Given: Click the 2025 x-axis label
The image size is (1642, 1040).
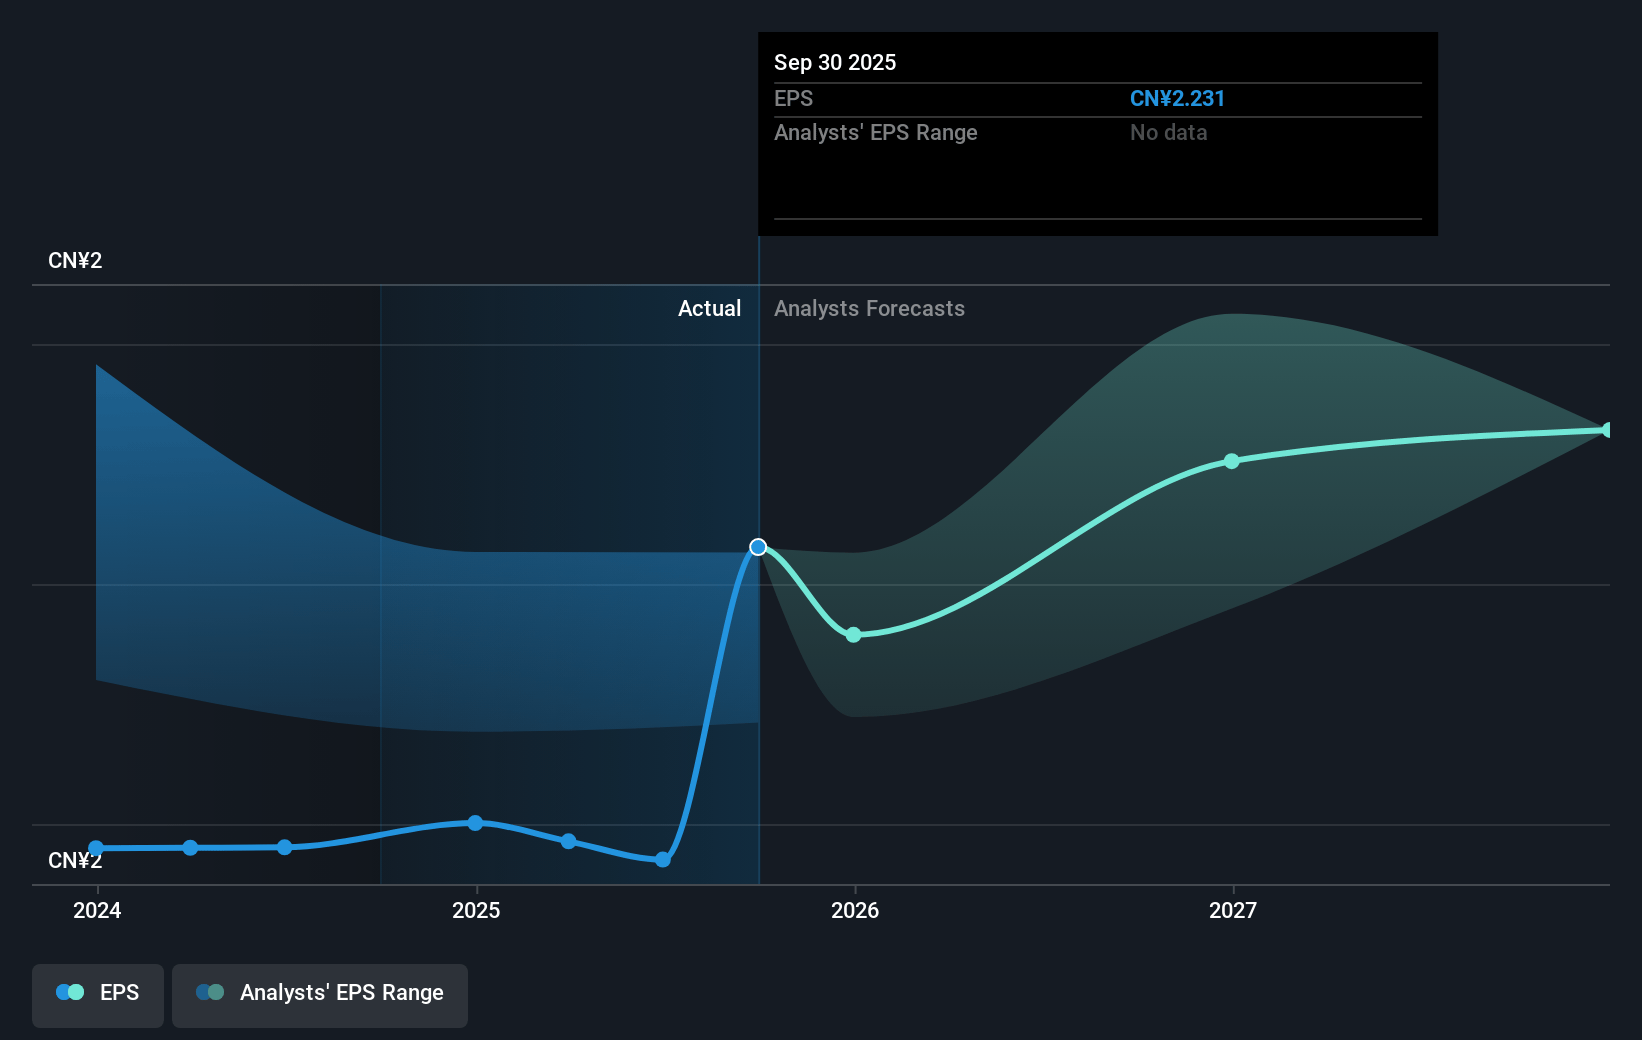Looking at the screenshot, I should coord(476,910).
